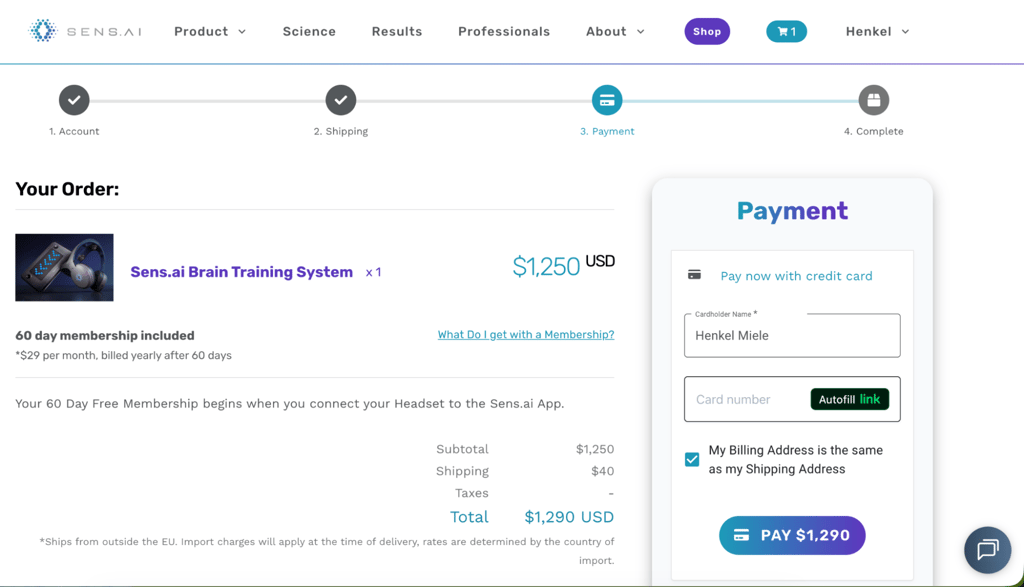Expand the About dropdown menu
Screen dimensions: 1024x587
pos(615,31)
